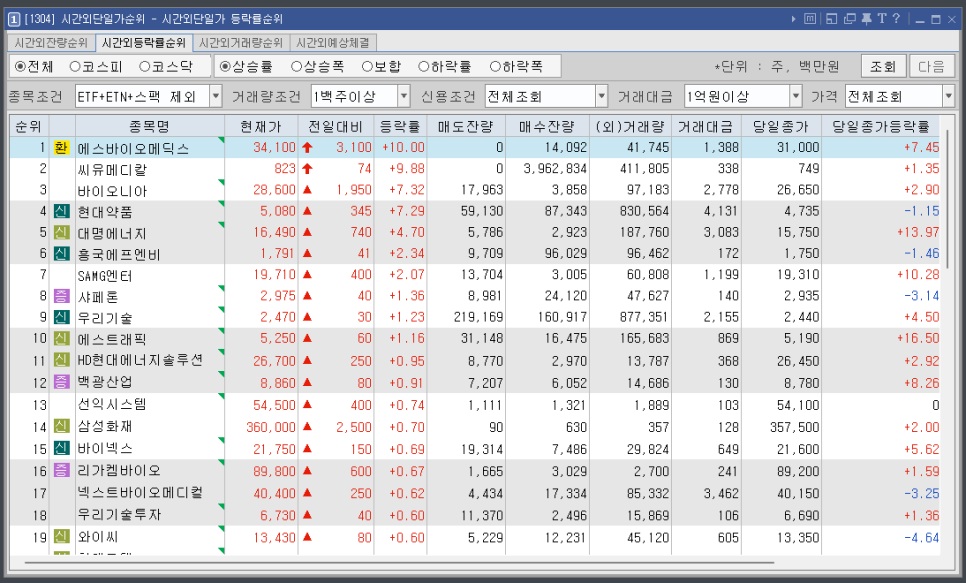The height and width of the screenshot is (583, 966).
Task: Open font settings with the T icon
Action: click(x=882, y=18)
